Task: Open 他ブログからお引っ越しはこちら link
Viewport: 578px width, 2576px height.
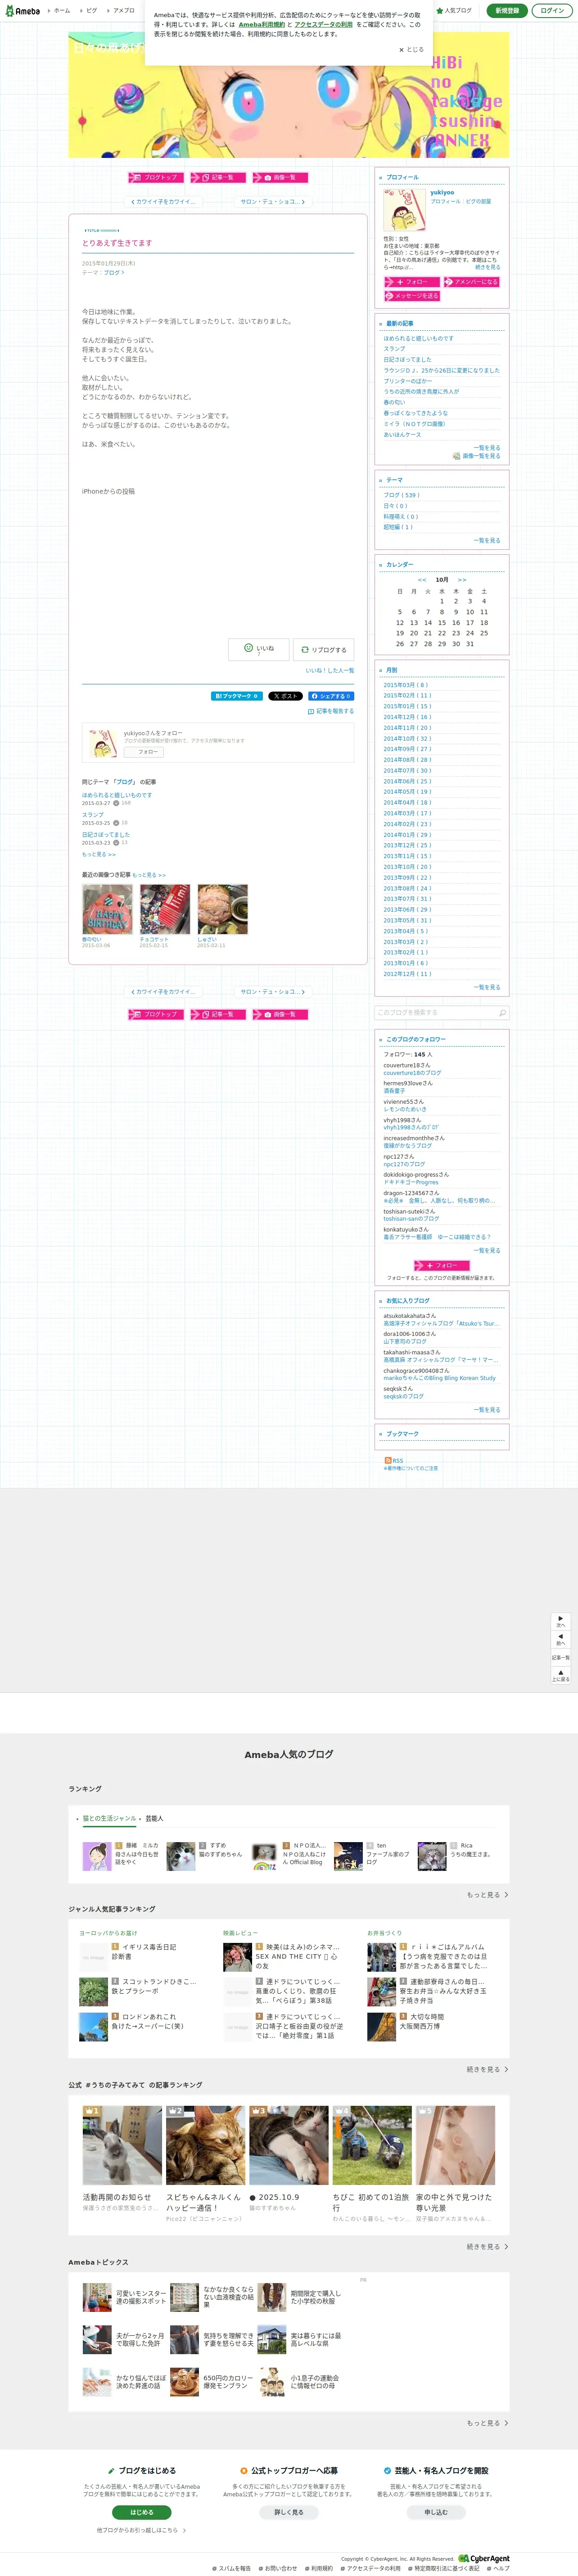Action: [x=141, y=2530]
